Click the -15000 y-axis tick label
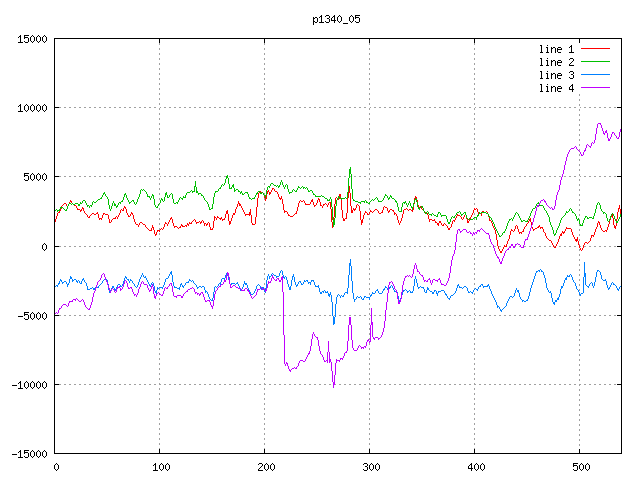Screen dimensions: 640x480 click(x=27, y=453)
